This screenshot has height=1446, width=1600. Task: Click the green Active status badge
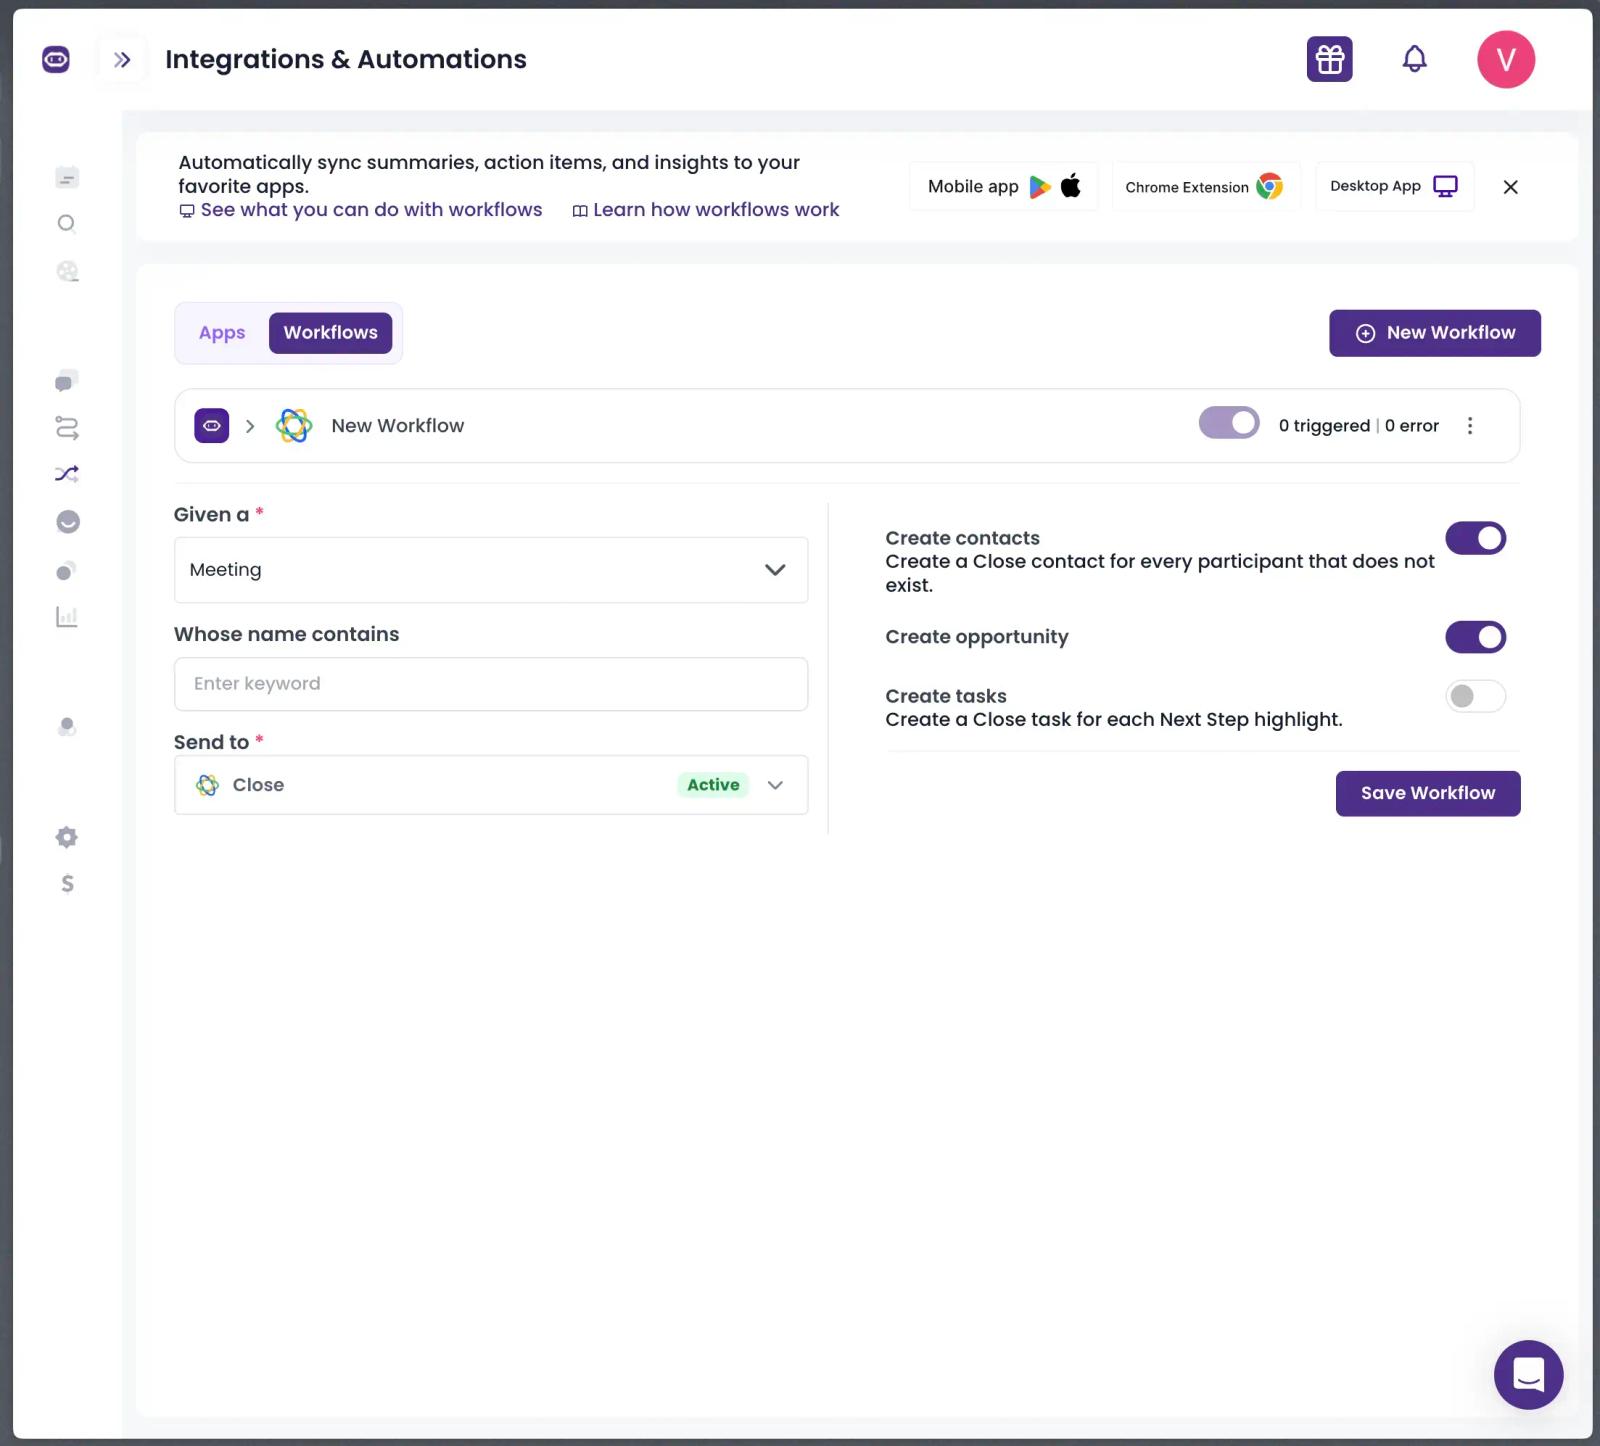713,785
